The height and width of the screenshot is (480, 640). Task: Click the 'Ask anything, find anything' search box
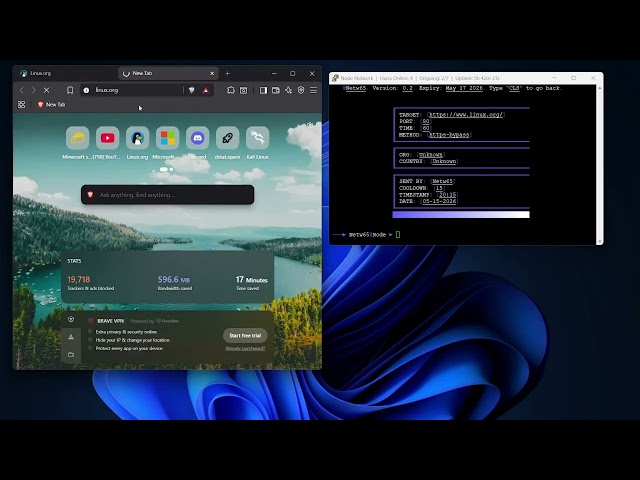pyautogui.click(x=167, y=195)
